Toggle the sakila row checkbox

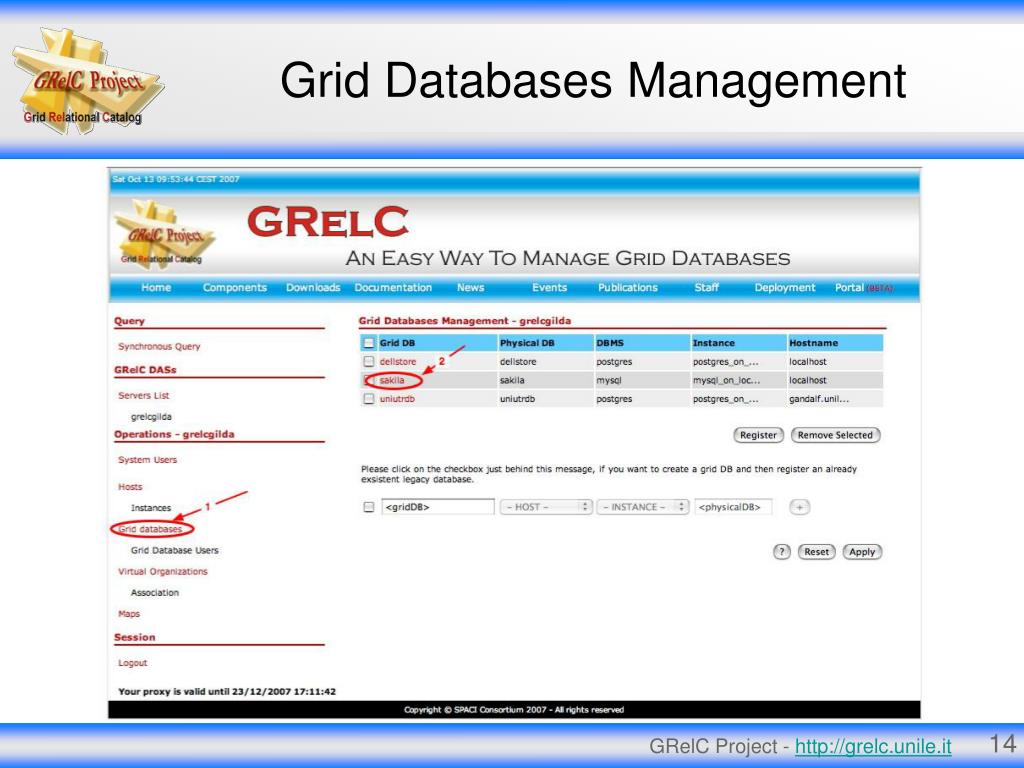pyautogui.click(x=369, y=380)
